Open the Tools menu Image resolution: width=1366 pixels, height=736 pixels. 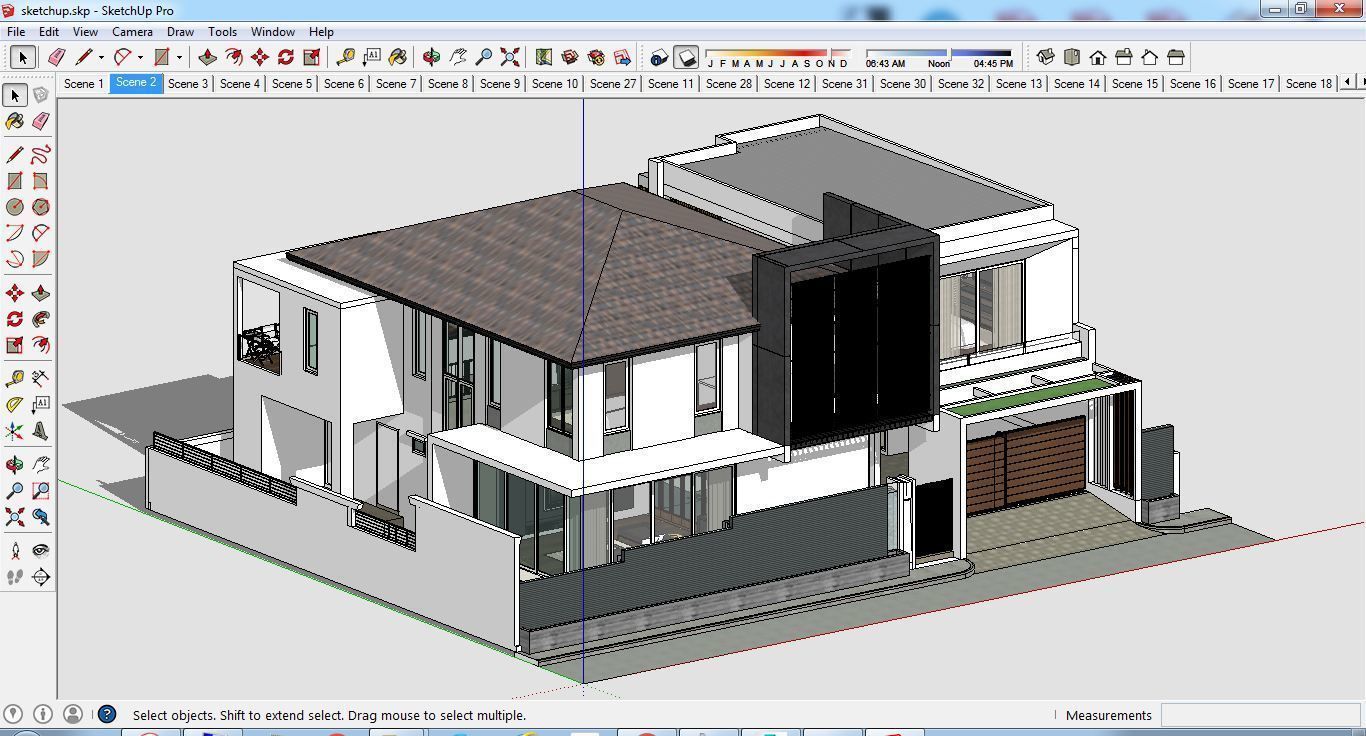coord(222,31)
